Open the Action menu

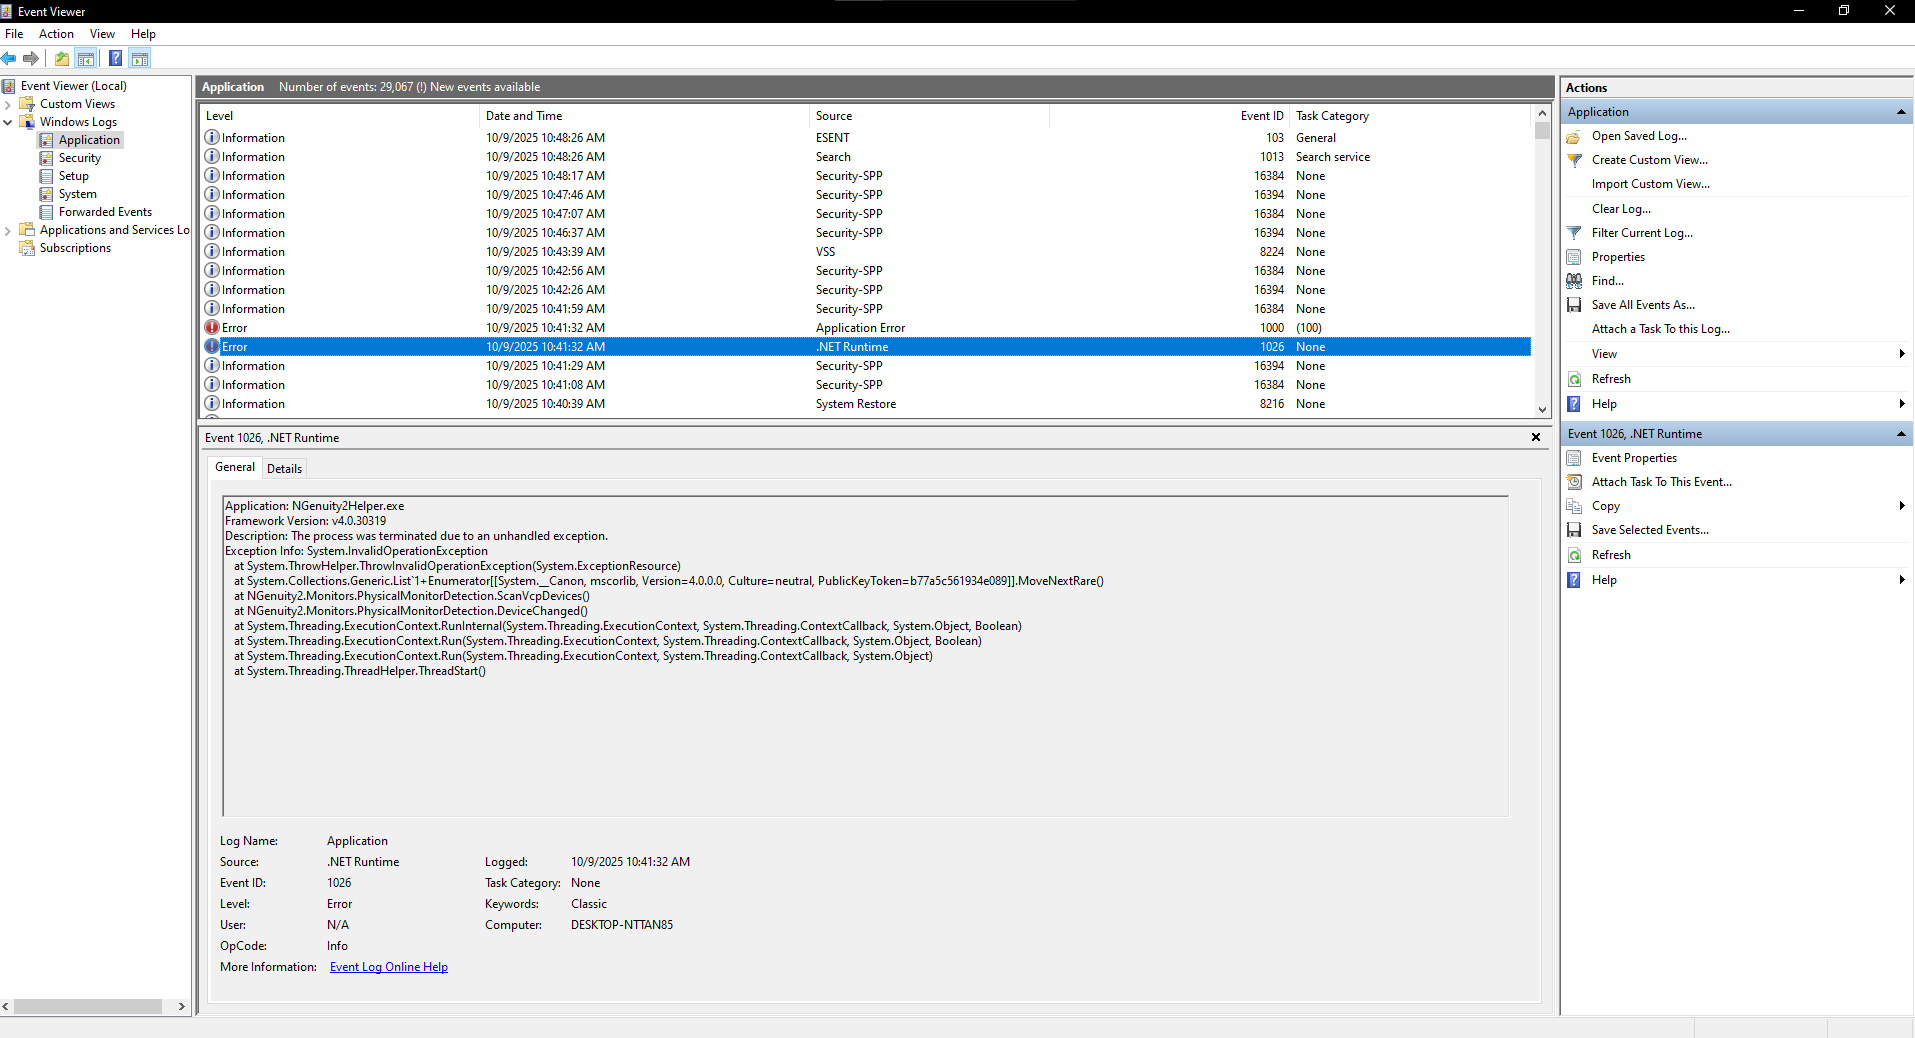pos(56,34)
